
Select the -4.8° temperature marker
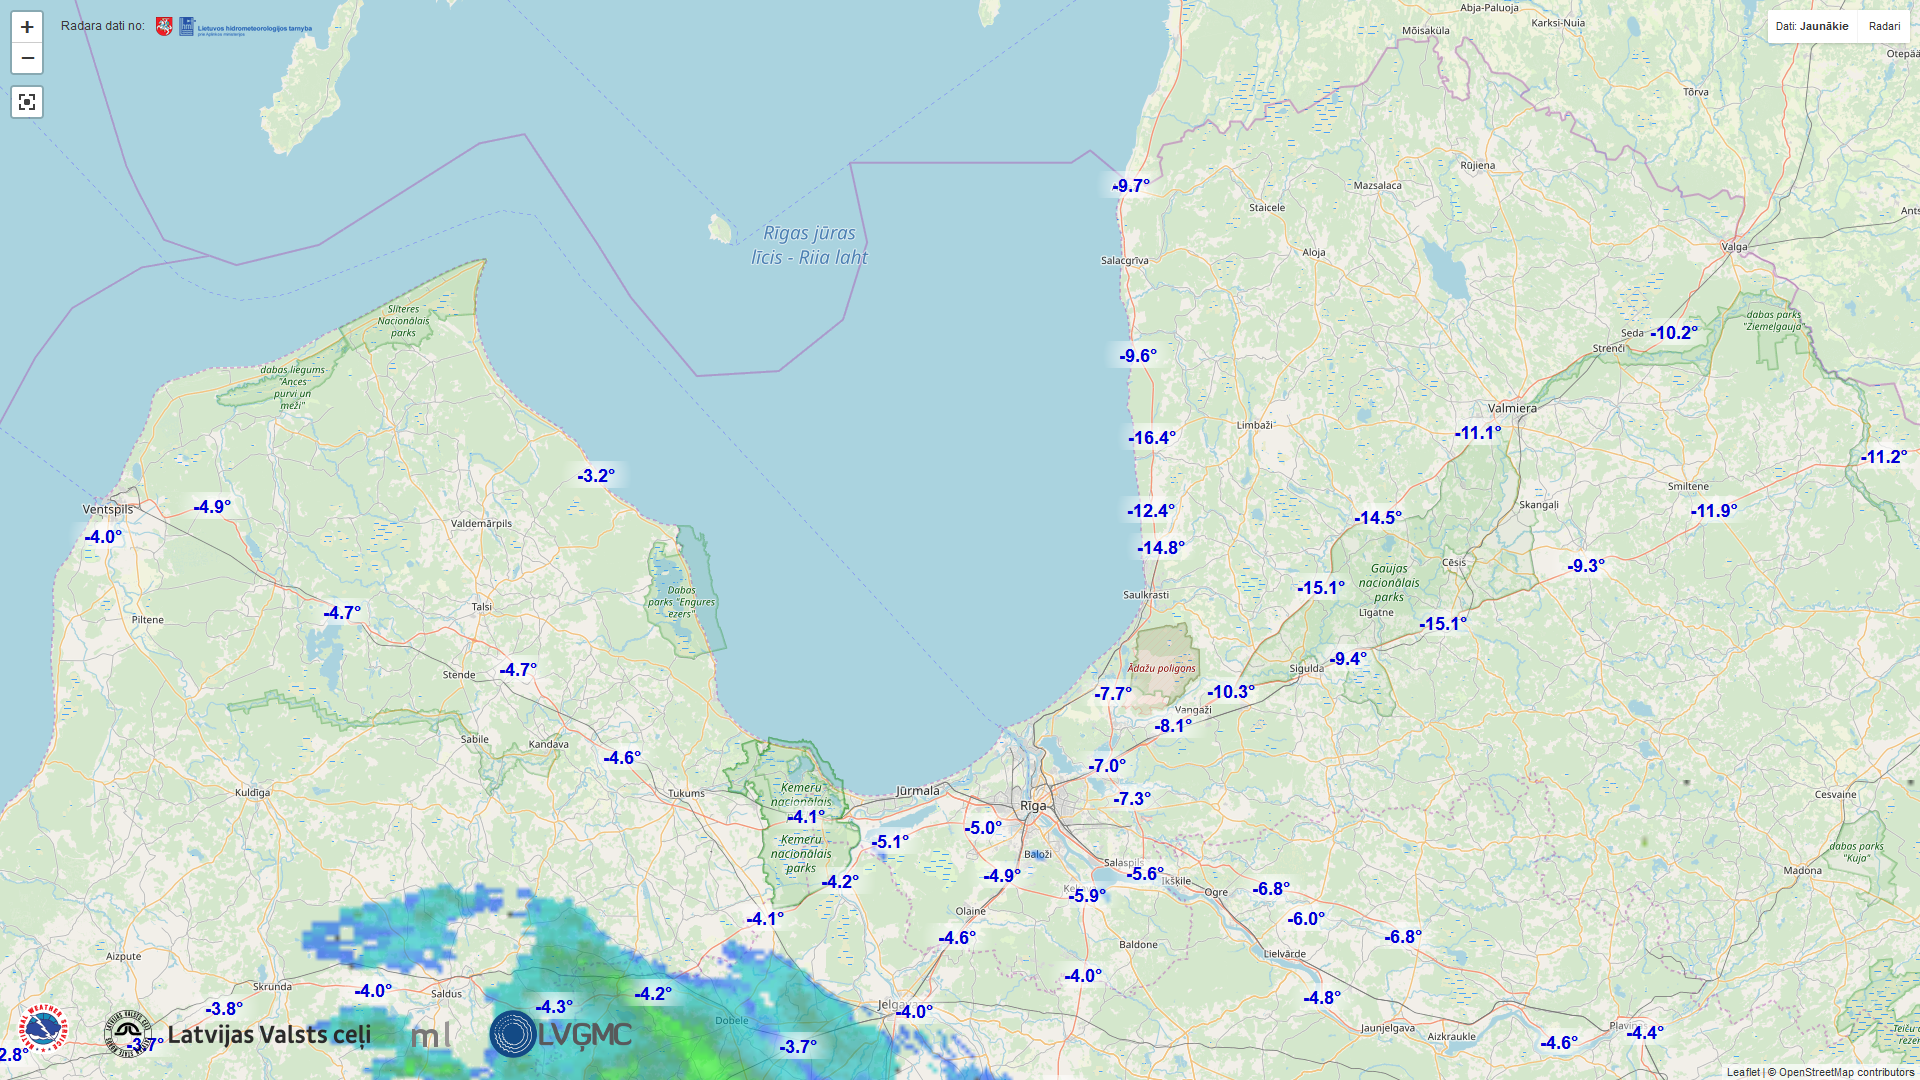tap(1322, 998)
